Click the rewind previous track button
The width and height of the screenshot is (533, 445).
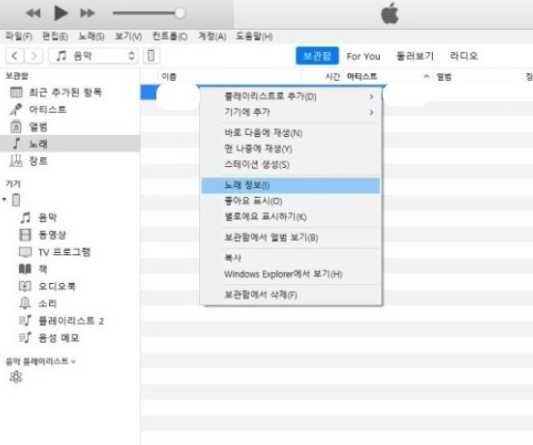tap(33, 13)
